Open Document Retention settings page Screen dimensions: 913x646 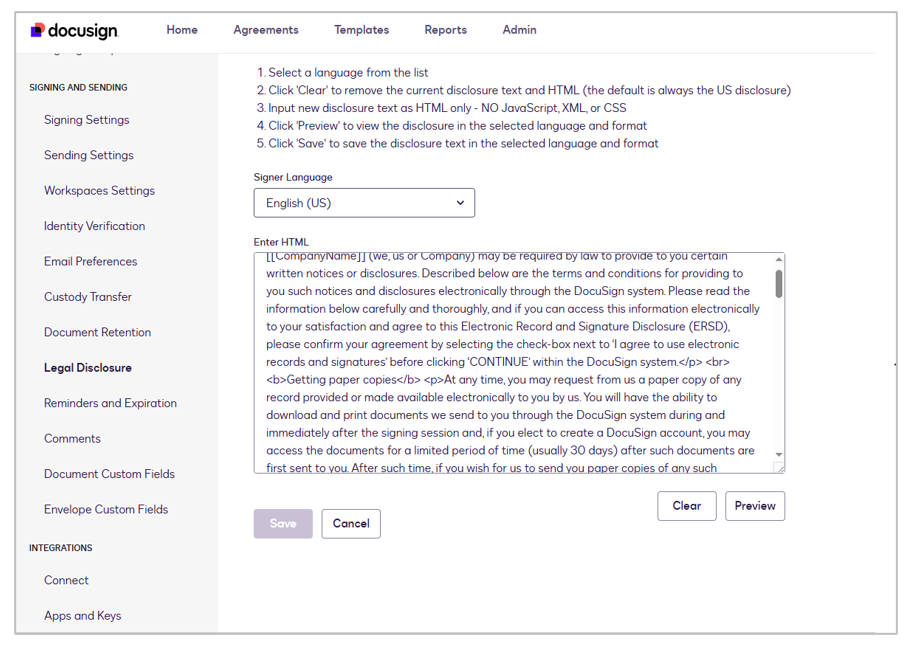click(x=97, y=332)
